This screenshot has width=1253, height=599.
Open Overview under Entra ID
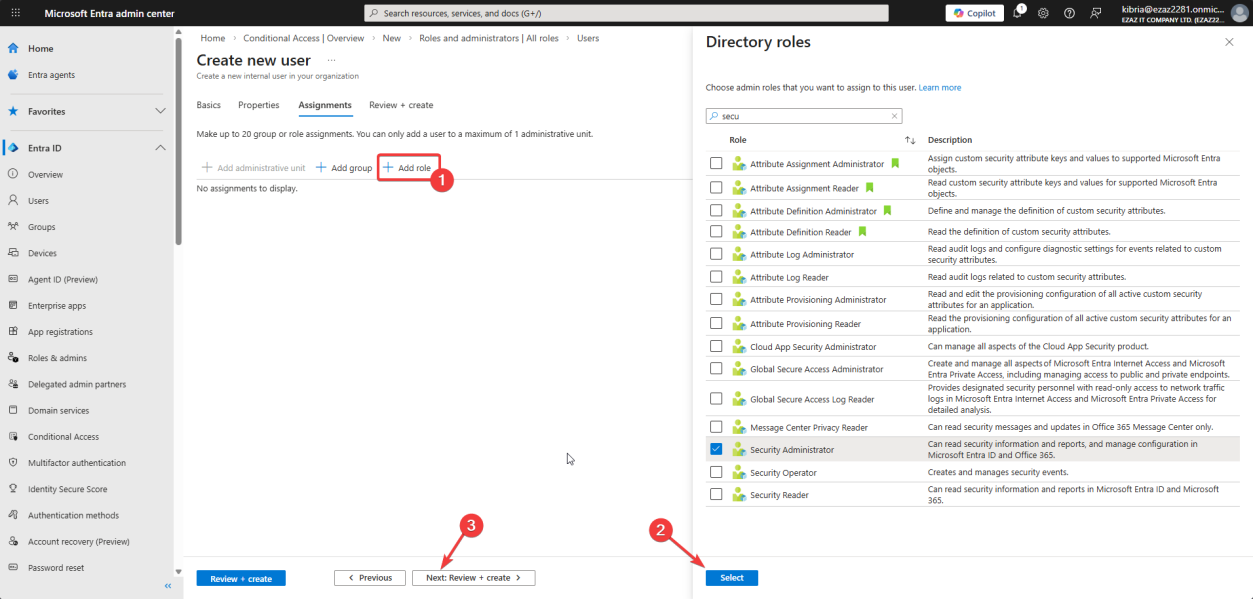pos(45,174)
